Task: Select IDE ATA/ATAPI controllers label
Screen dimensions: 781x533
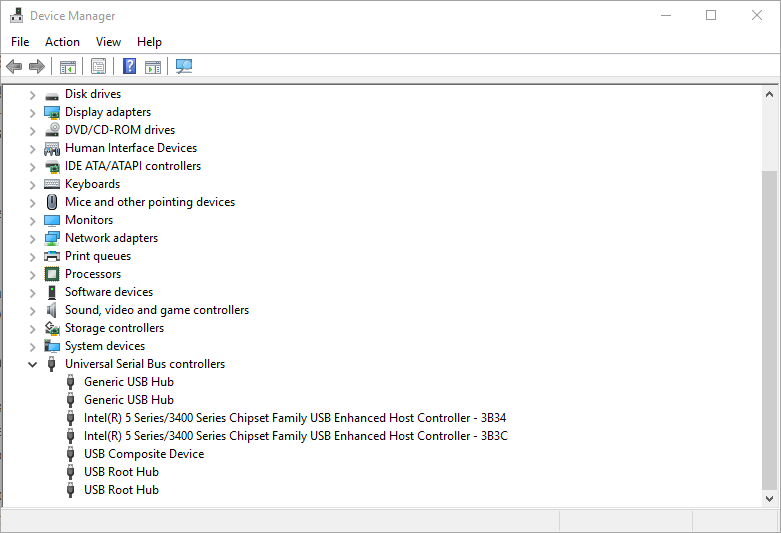Action: coord(133,166)
